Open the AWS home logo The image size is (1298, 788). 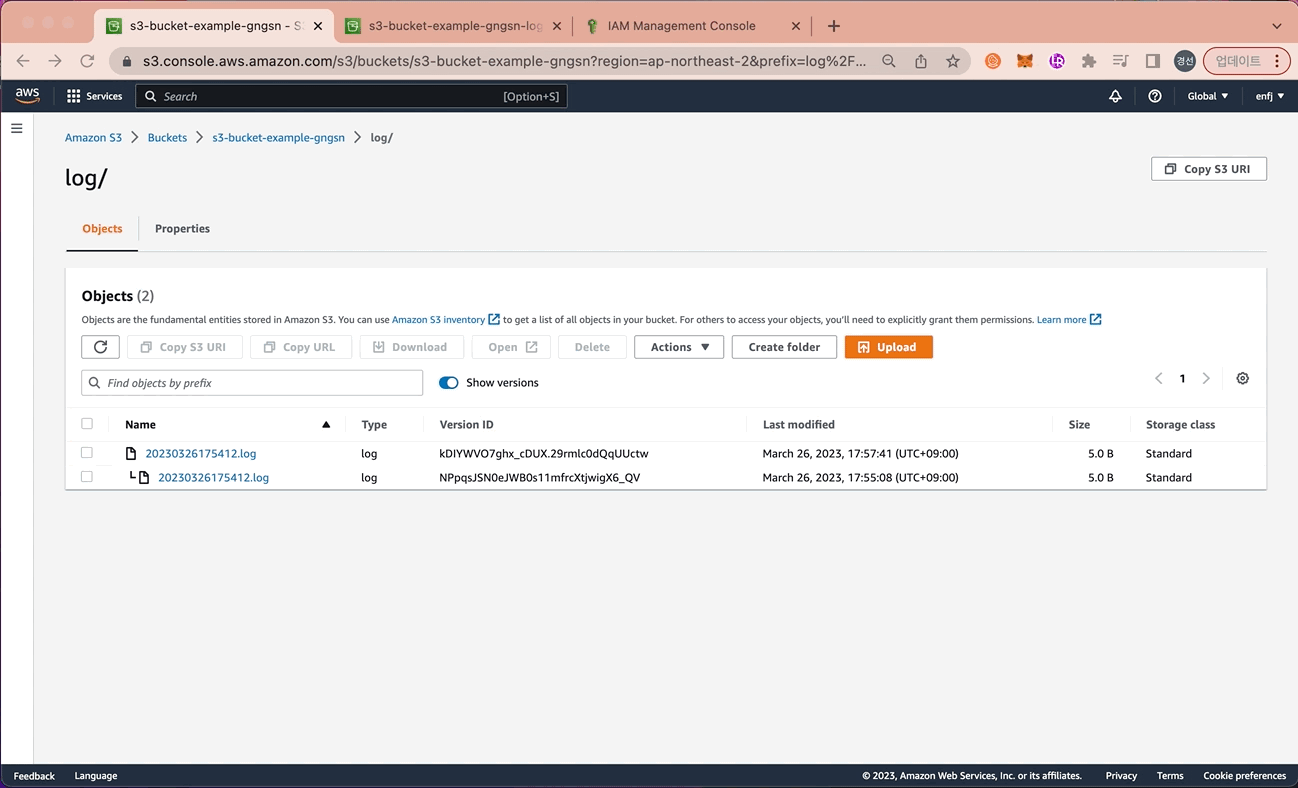point(27,96)
